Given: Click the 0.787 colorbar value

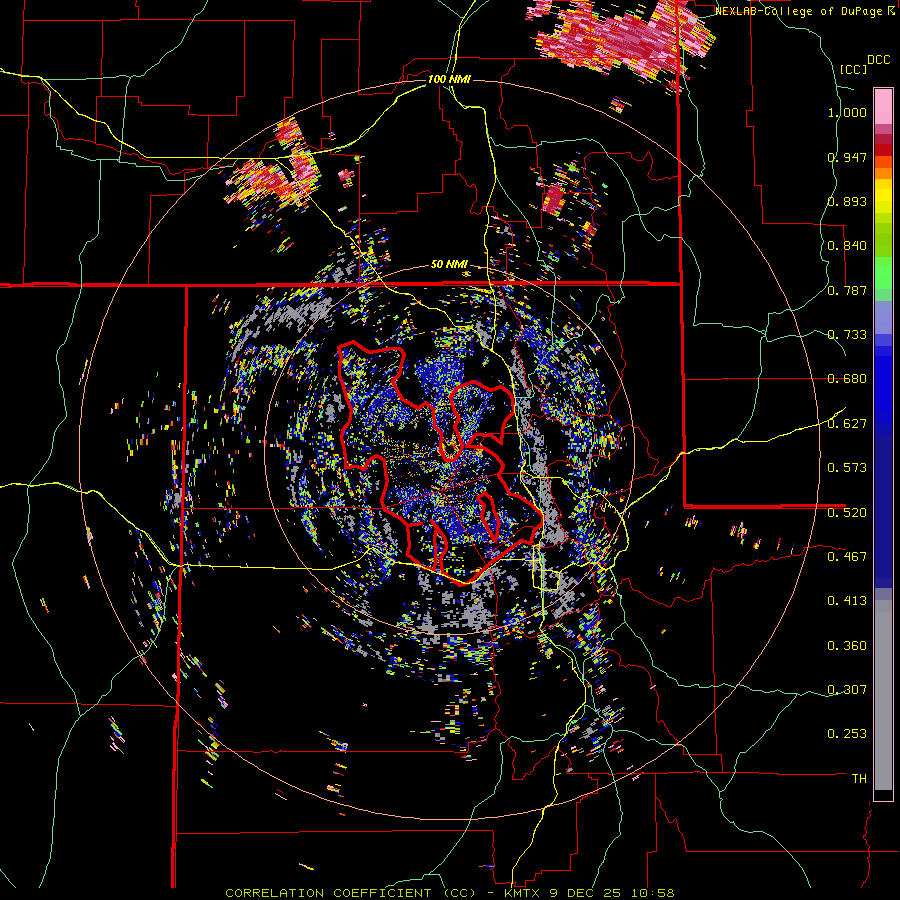Looking at the screenshot, I should [x=847, y=290].
